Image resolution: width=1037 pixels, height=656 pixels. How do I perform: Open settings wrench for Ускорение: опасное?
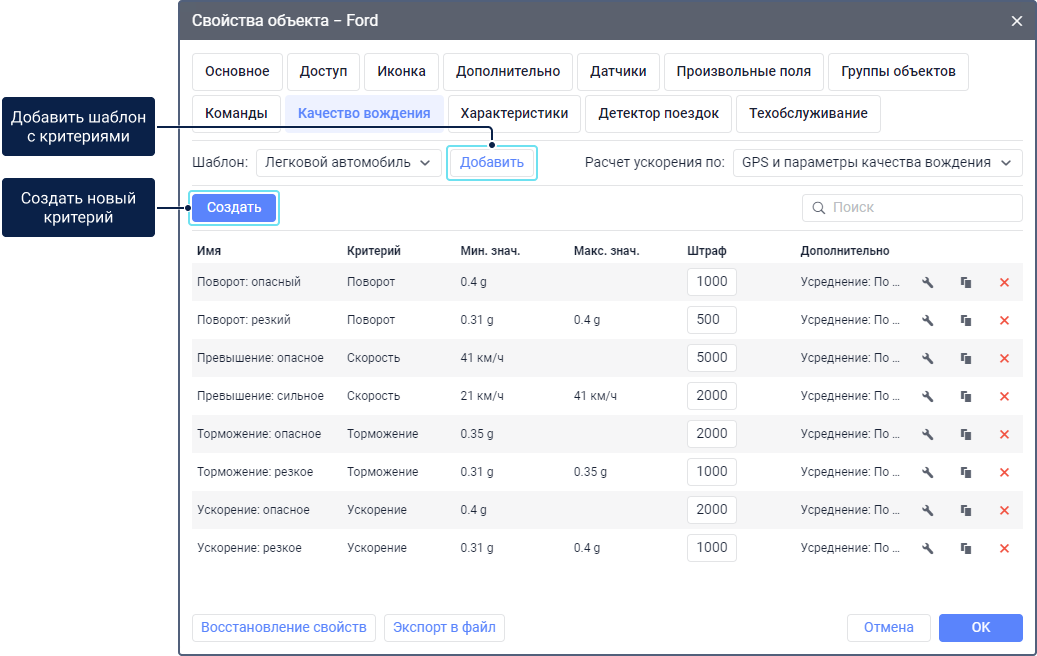927,511
